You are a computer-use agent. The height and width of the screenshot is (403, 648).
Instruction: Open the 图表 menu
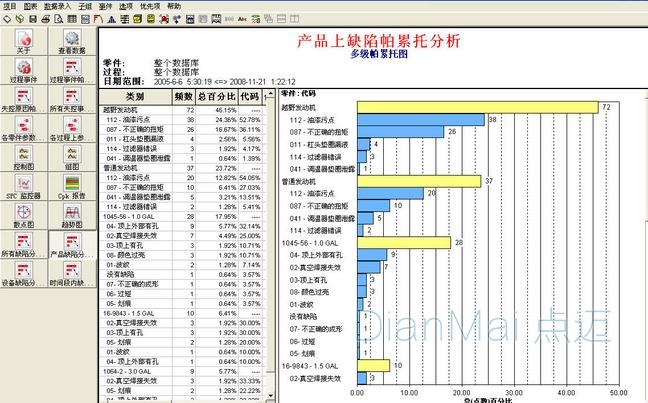click(x=30, y=6)
